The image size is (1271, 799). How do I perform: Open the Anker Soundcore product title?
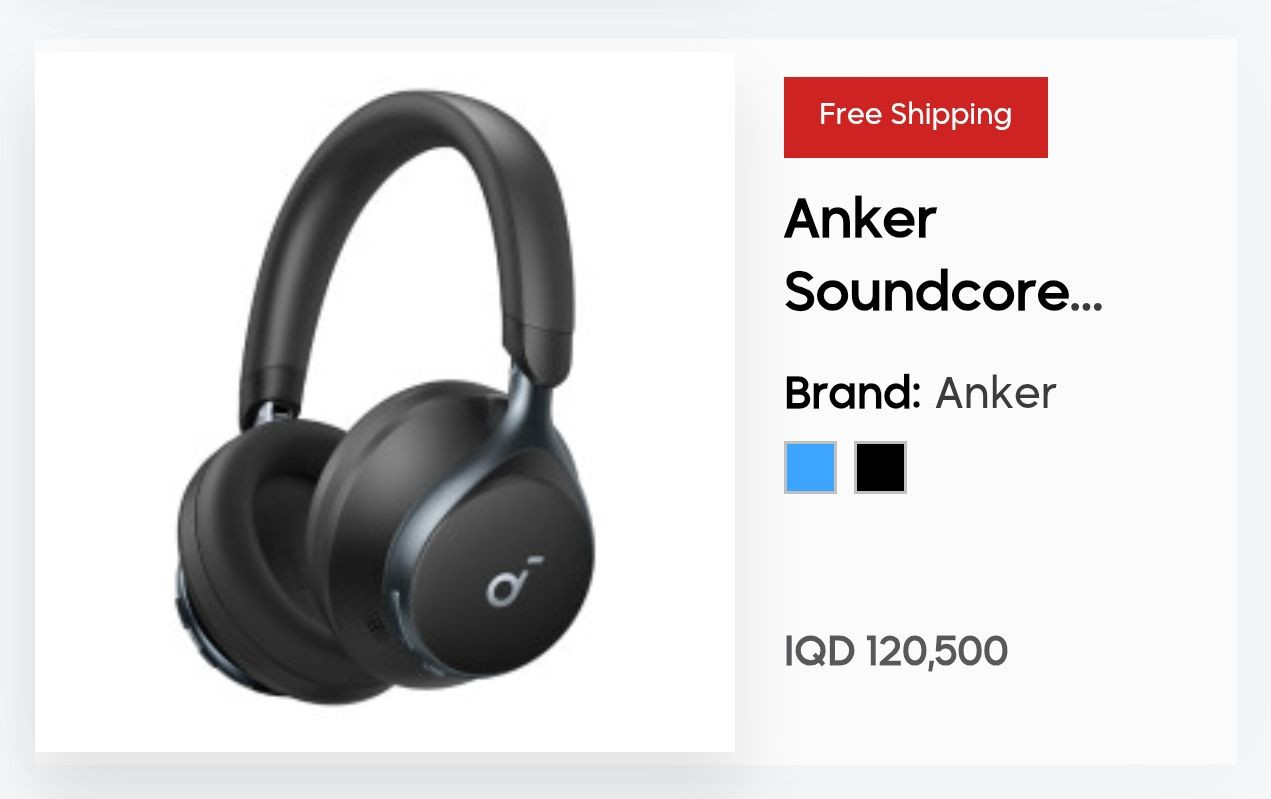(x=943, y=254)
